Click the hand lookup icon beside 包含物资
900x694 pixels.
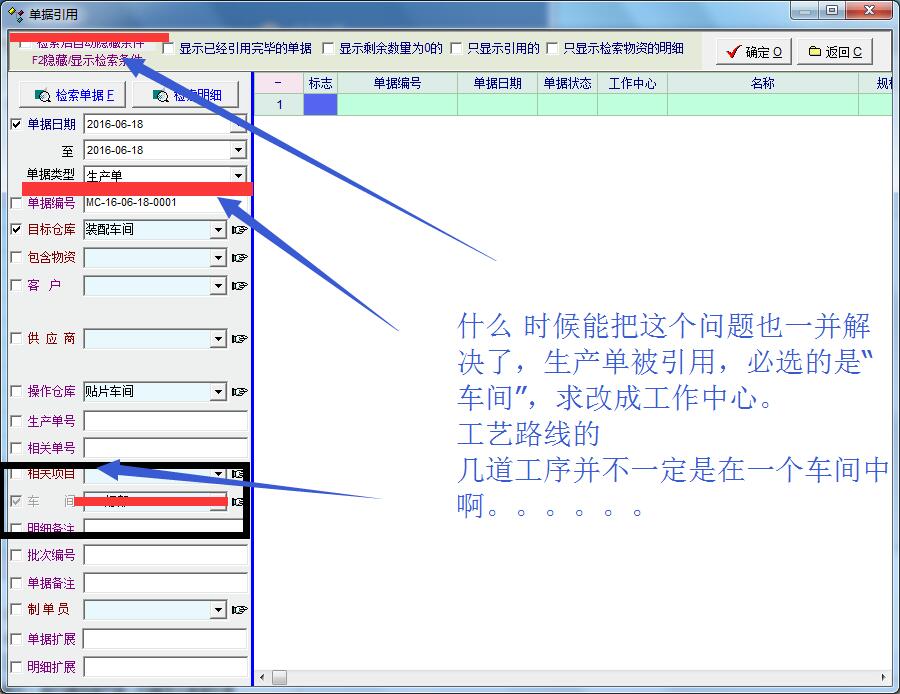click(x=239, y=258)
